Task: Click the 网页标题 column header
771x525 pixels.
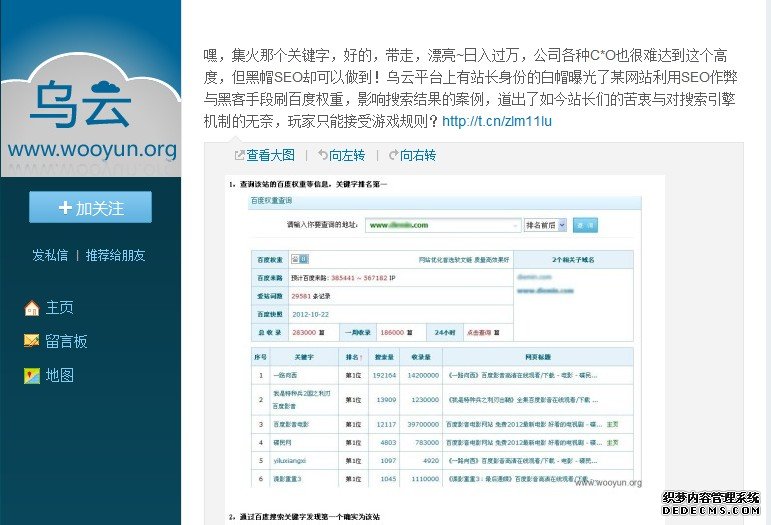Action: (538, 357)
